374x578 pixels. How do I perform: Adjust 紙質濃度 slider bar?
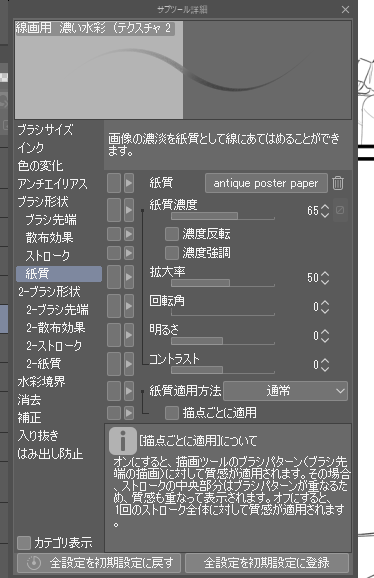coord(223,216)
